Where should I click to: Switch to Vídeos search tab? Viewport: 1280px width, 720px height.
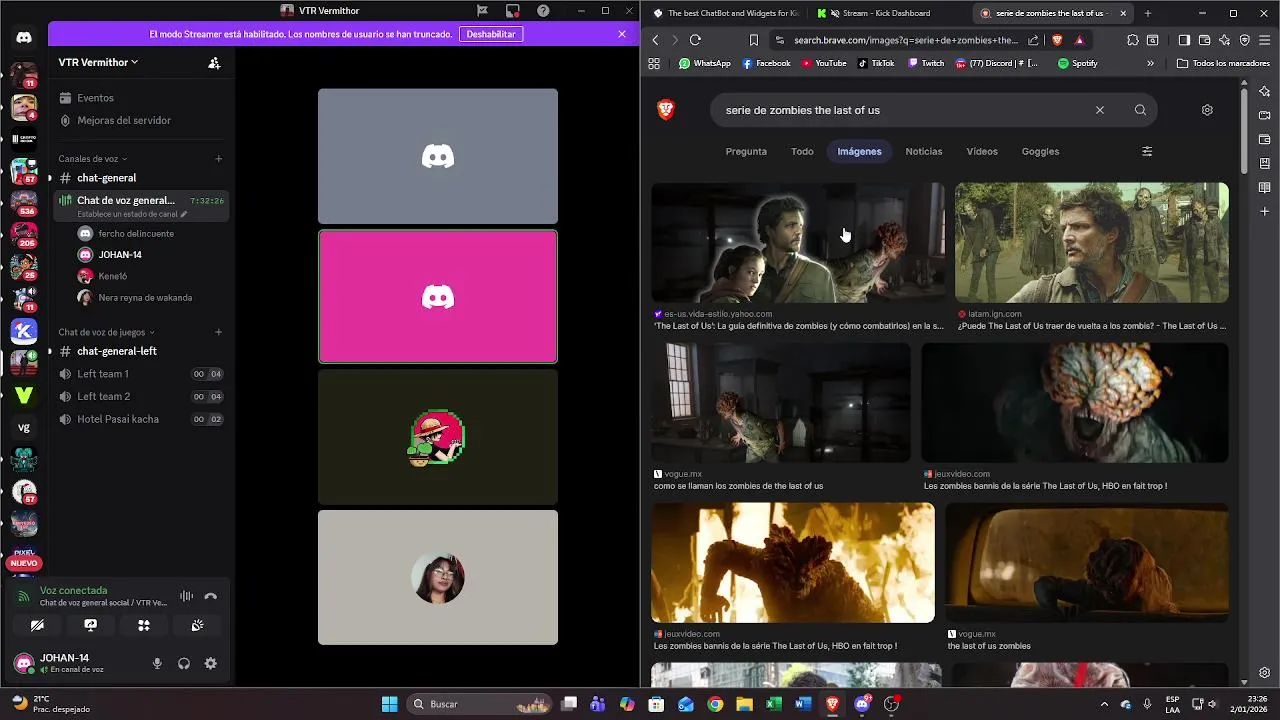point(982,151)
